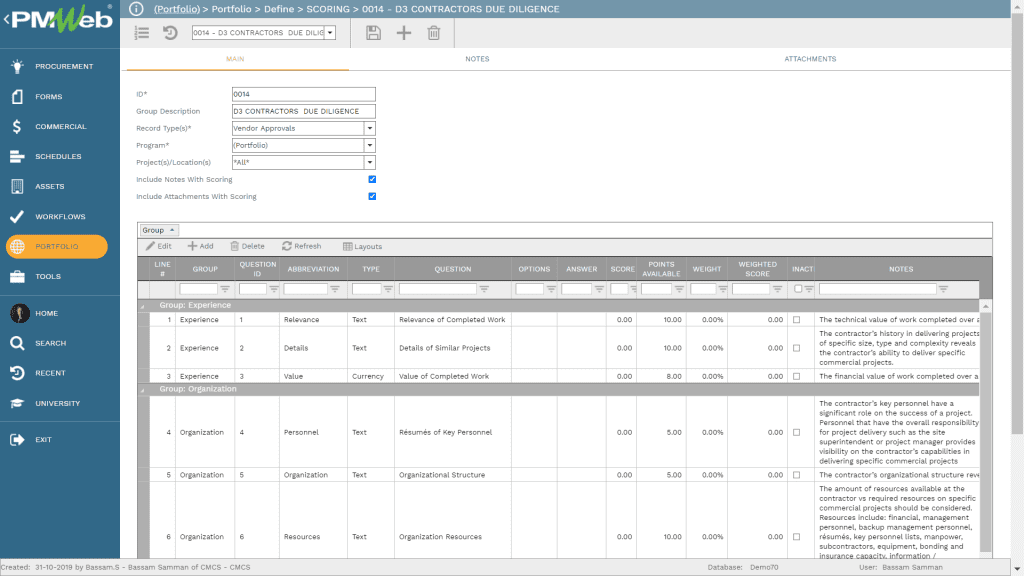Save the record with the disk icon

tap(373, 33)
